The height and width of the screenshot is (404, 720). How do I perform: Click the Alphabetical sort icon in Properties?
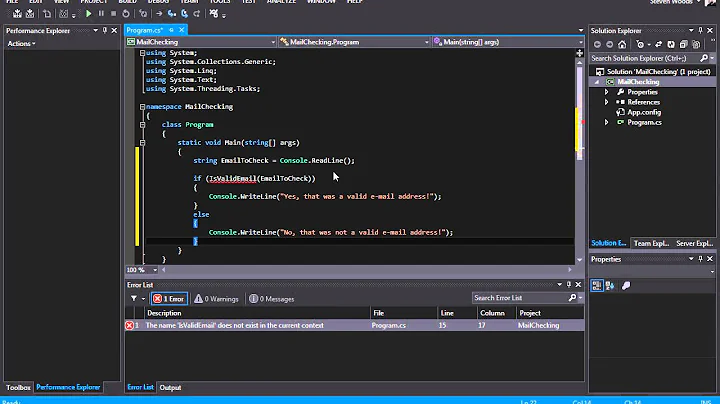pos(610,286)
